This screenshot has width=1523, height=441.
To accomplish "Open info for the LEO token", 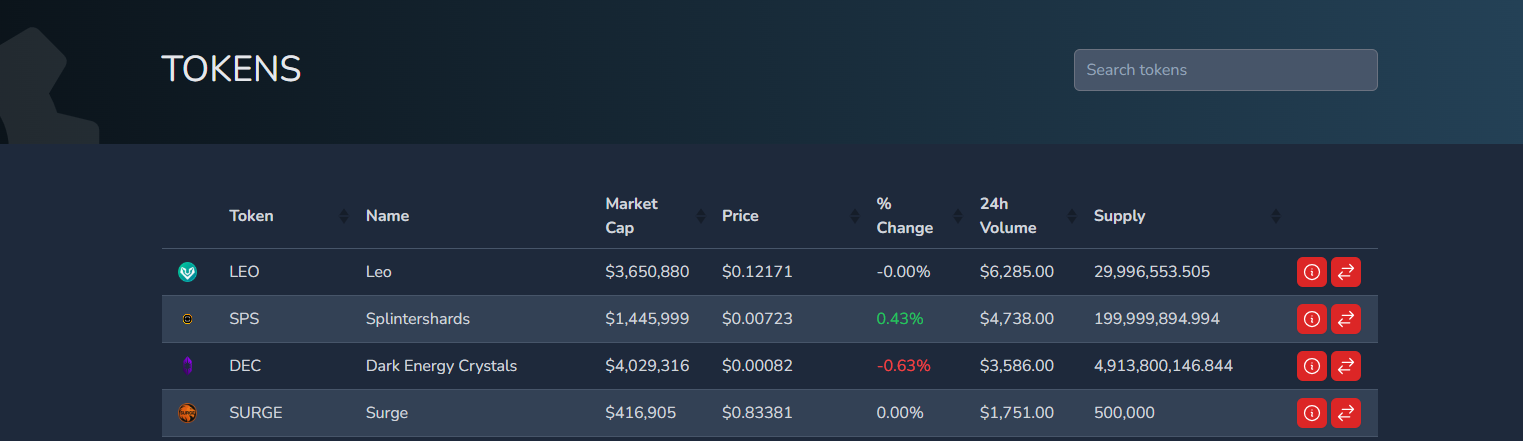I will [x=1312, y=272].
